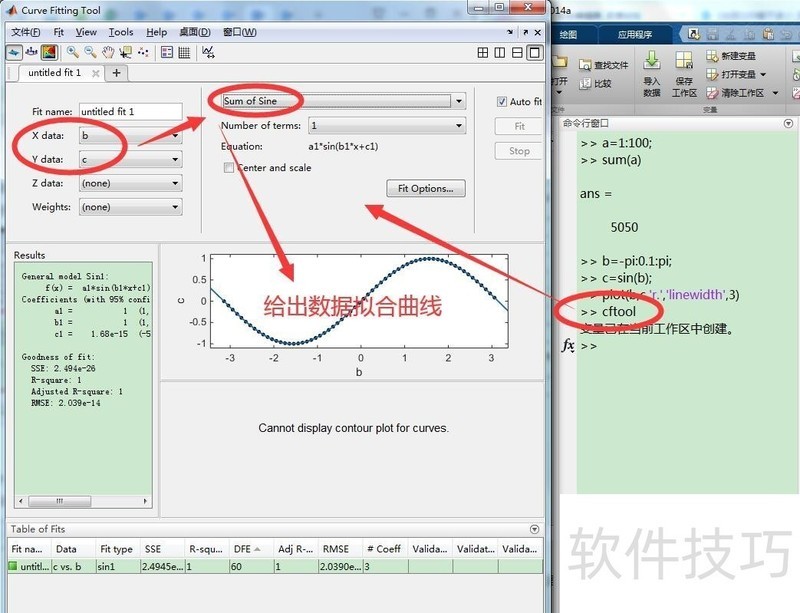
Task: Select the Data Cursor tool
Action: point(126,52)
